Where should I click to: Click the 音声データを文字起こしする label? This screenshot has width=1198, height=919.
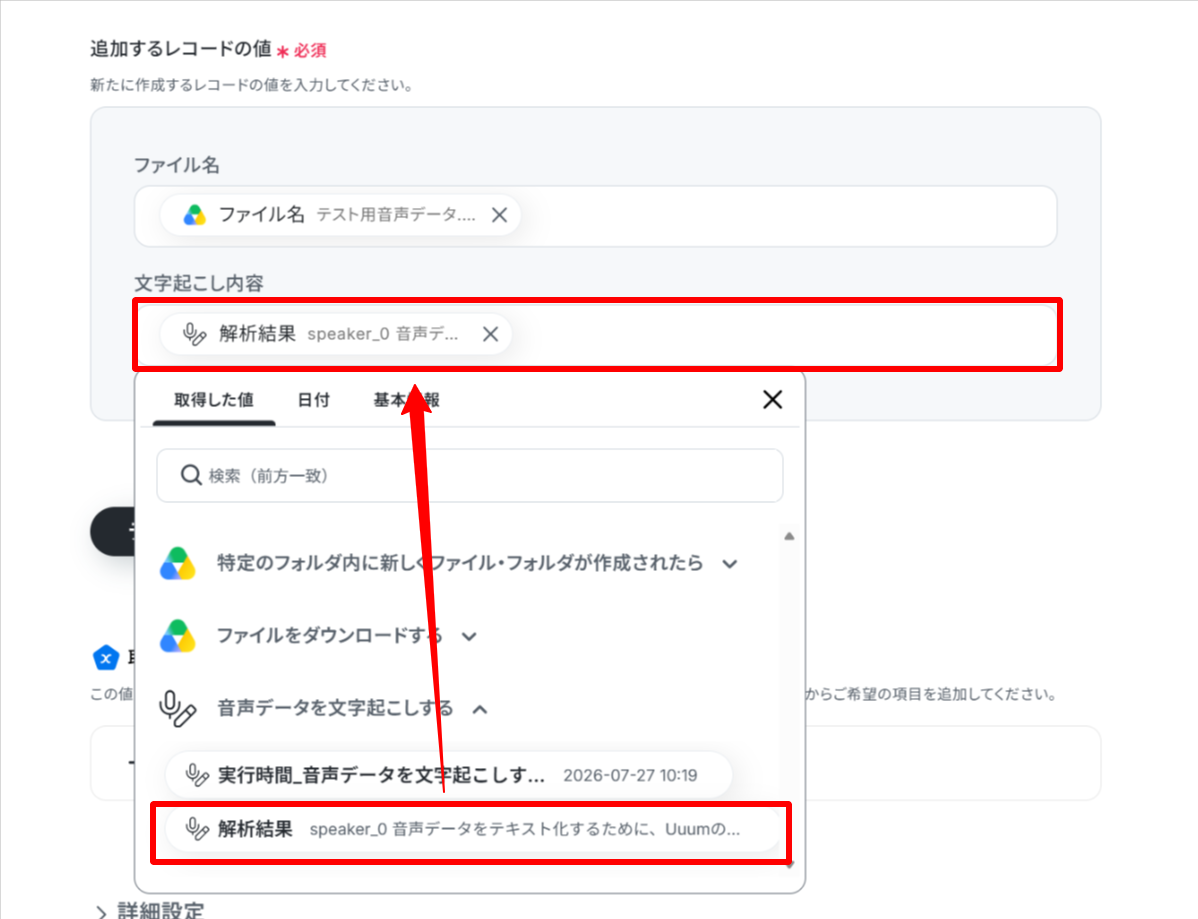coord(335,709)
